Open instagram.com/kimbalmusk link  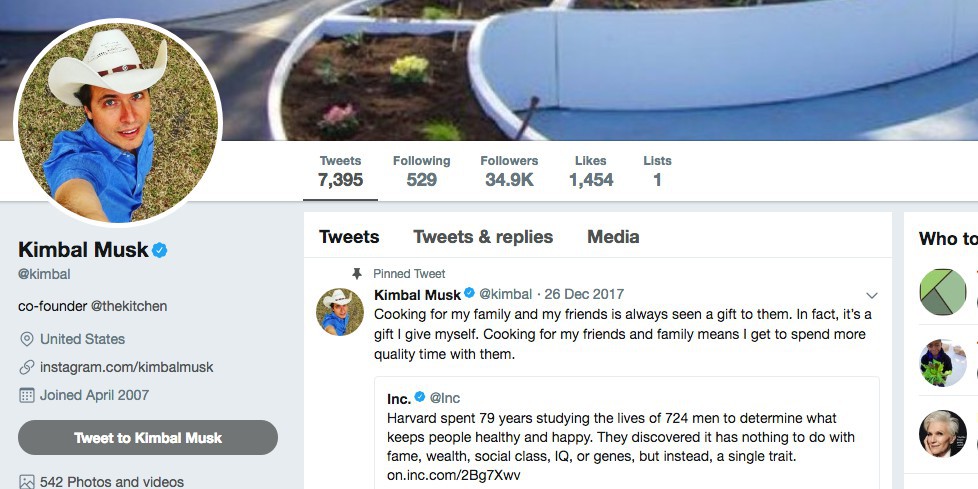tap(127, 367)
